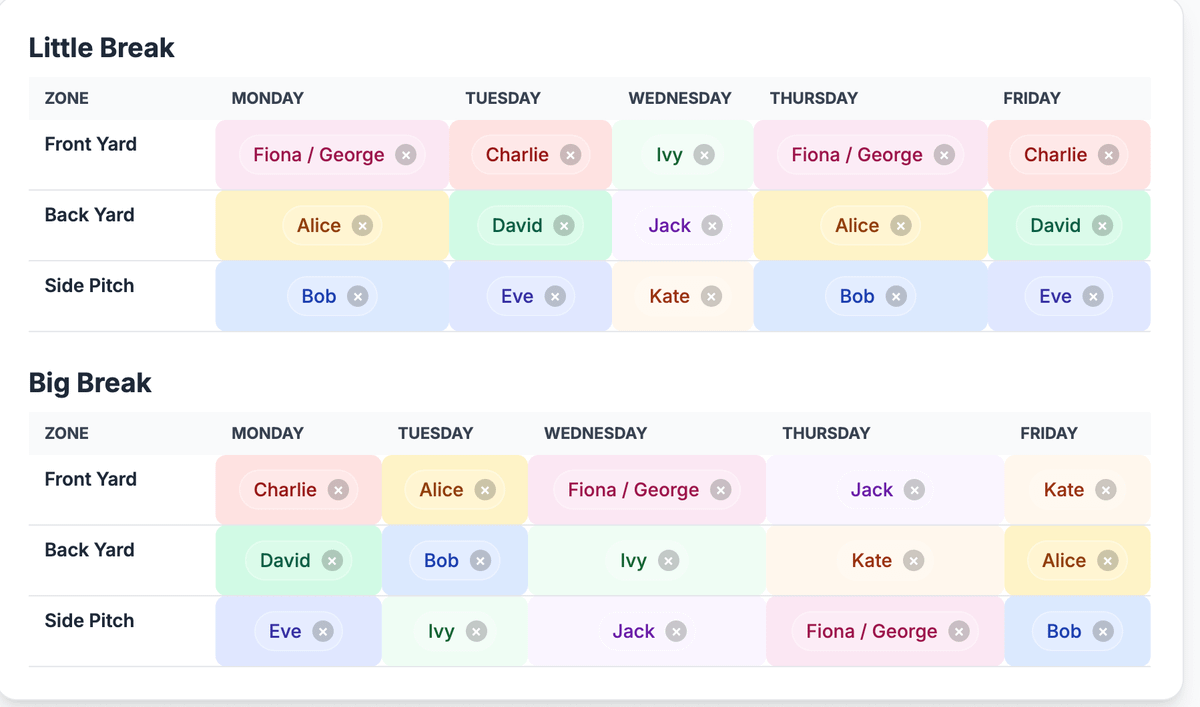Remove Ivy from Big Break Wednesday Back Yard
Viewport: 1200px width, 707px height.
668,561
